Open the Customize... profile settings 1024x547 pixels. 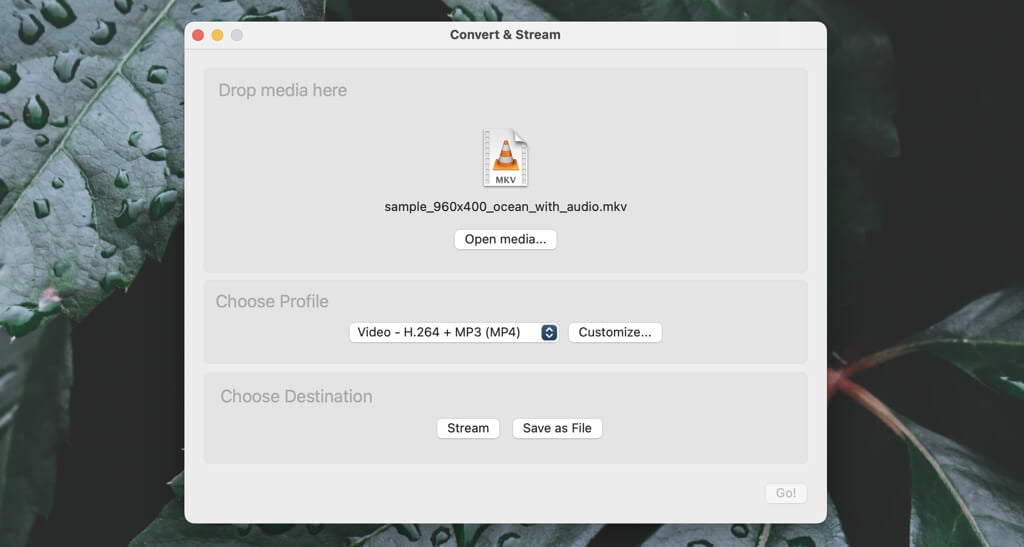click(x=615, y=332)
